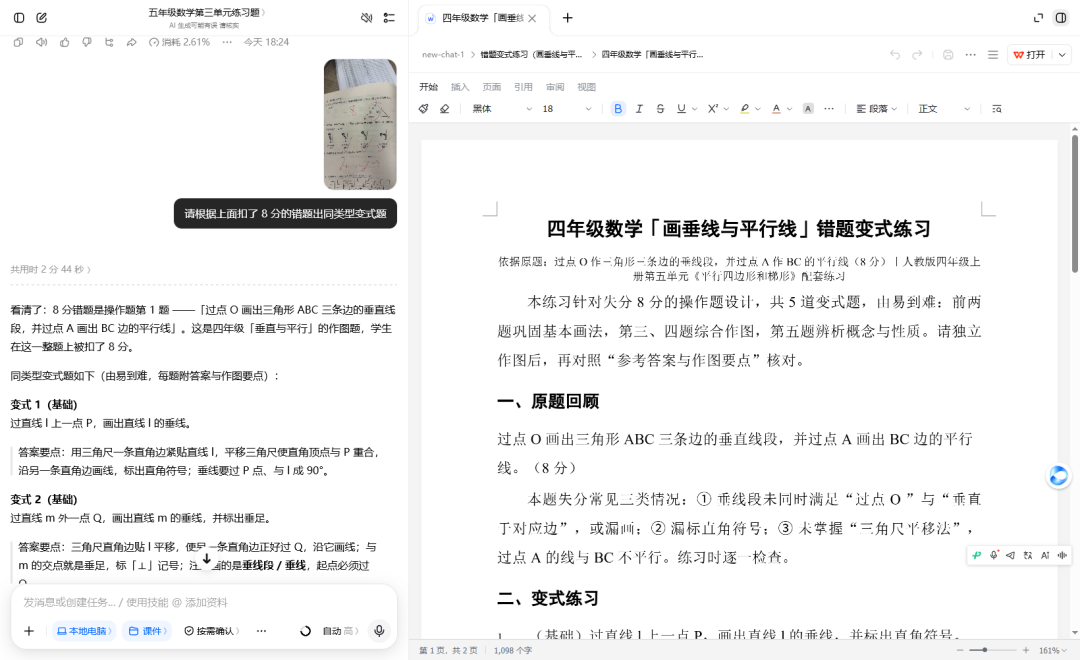
Task: Toggle bold formatting
Action: (x=618, y=109)
